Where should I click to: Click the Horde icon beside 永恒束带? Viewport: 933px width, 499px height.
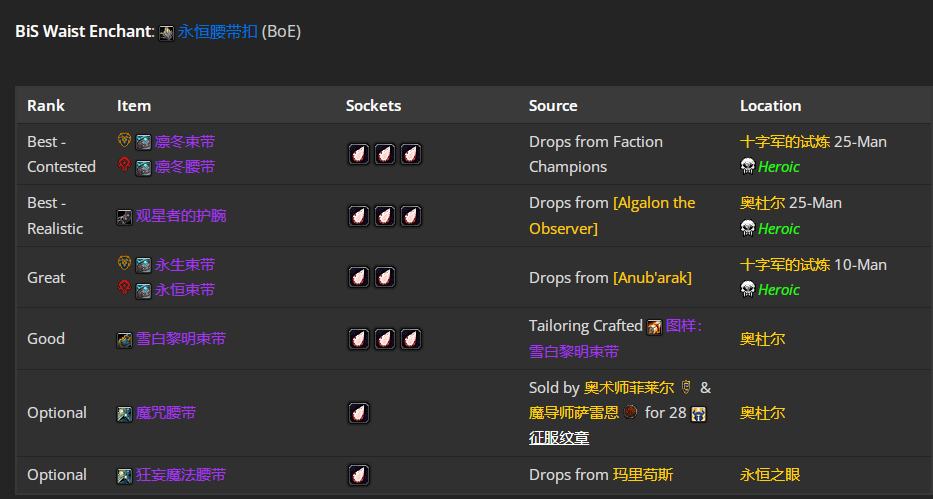(124, 287)
